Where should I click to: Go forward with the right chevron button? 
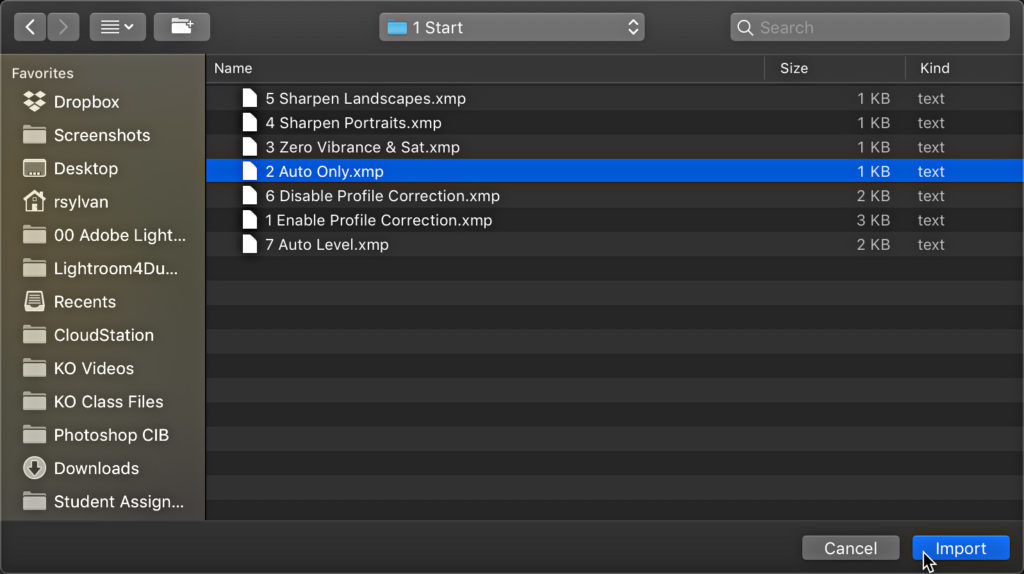(x=63, y=27)
